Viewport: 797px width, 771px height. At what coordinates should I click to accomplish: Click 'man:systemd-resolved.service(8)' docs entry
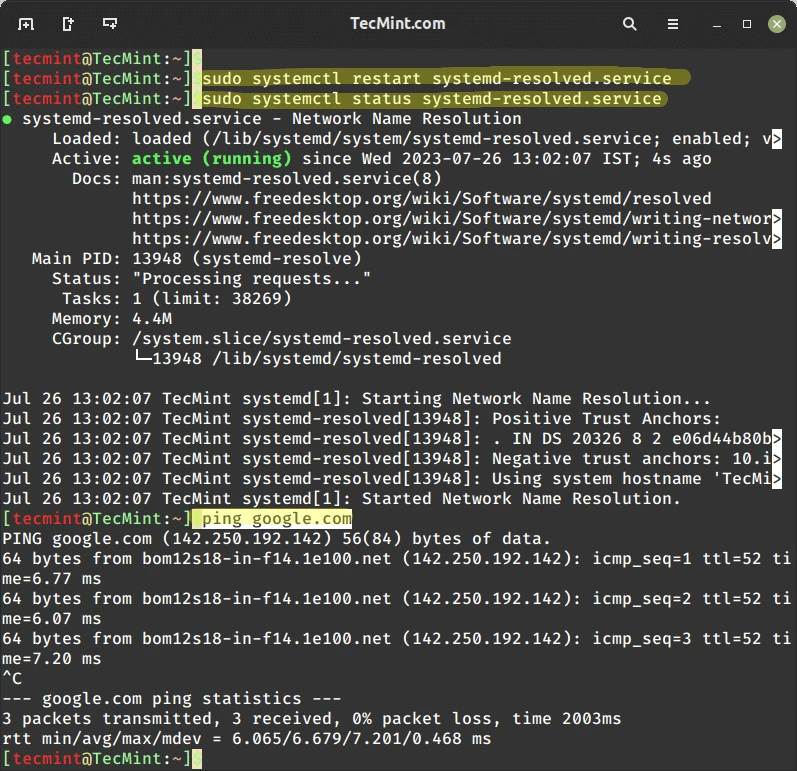287,178
